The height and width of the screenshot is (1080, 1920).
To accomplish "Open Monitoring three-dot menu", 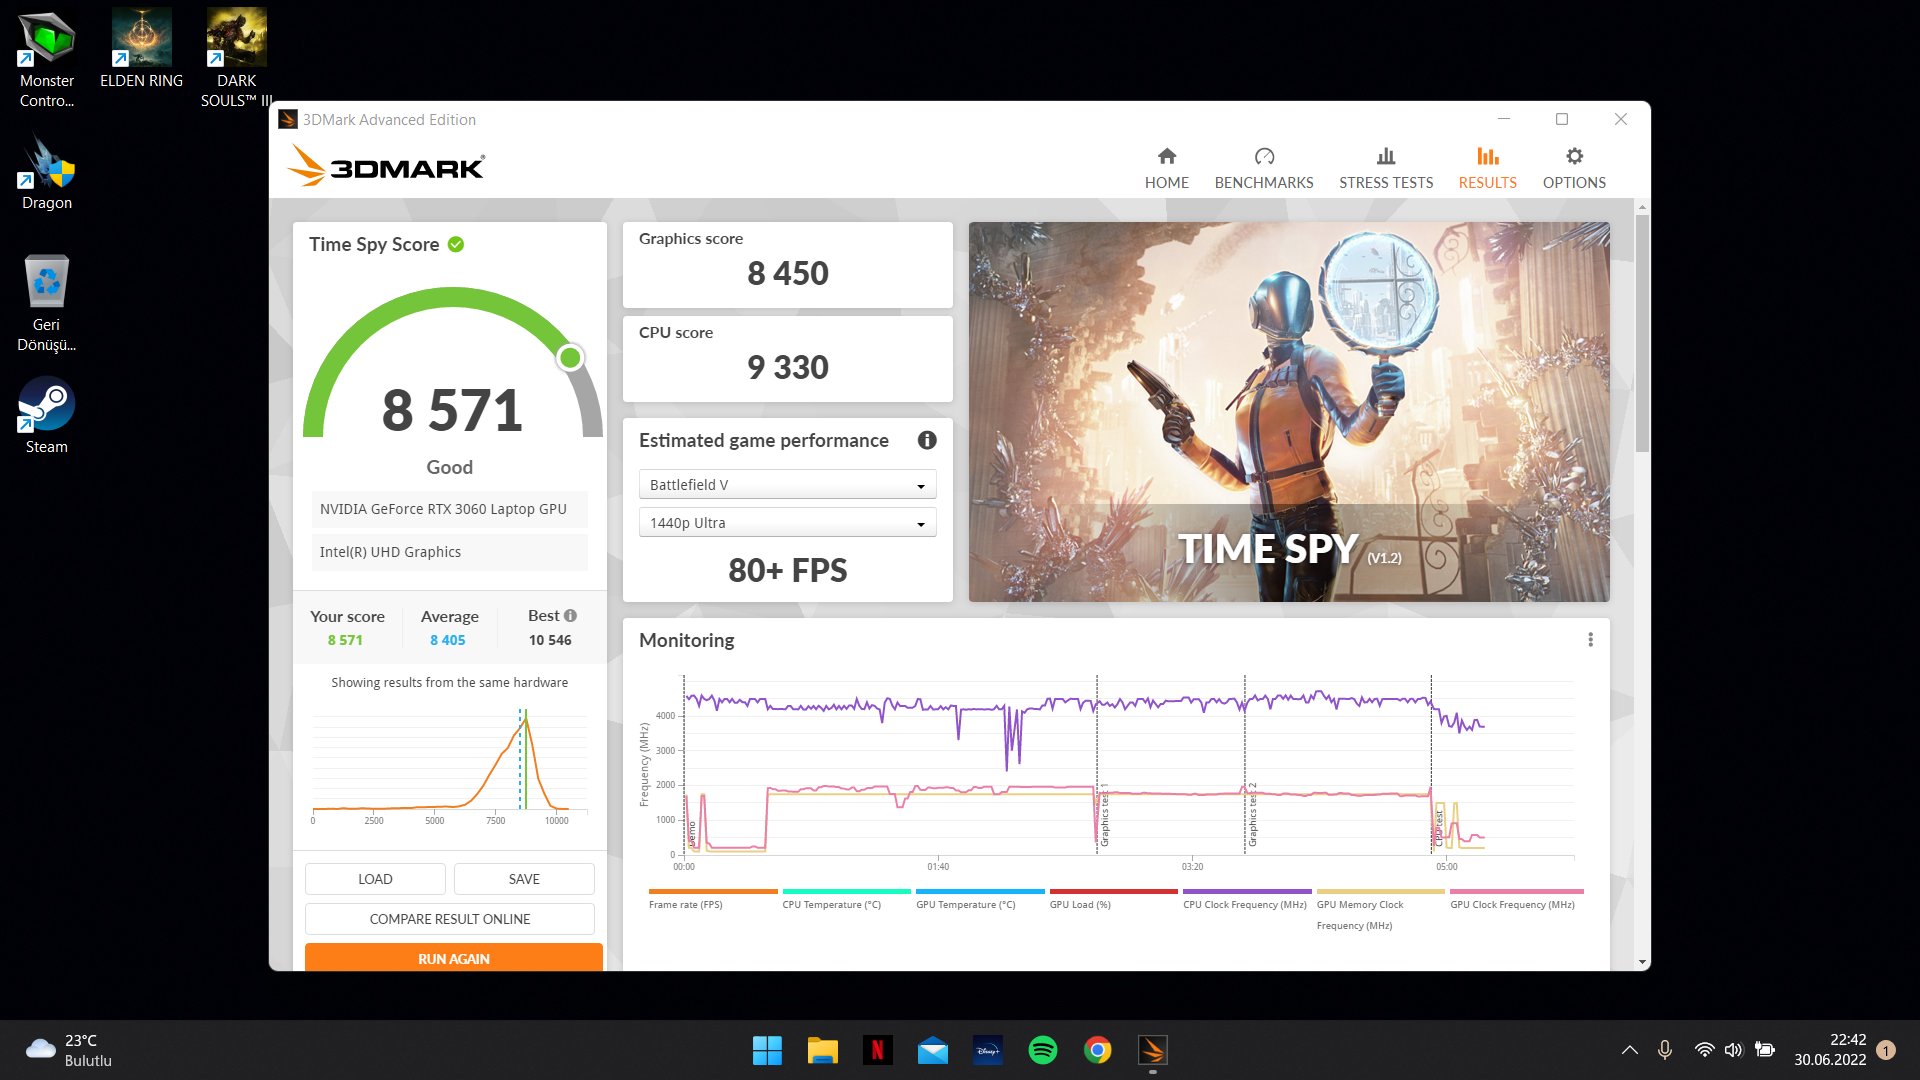I will (1590, 640).
